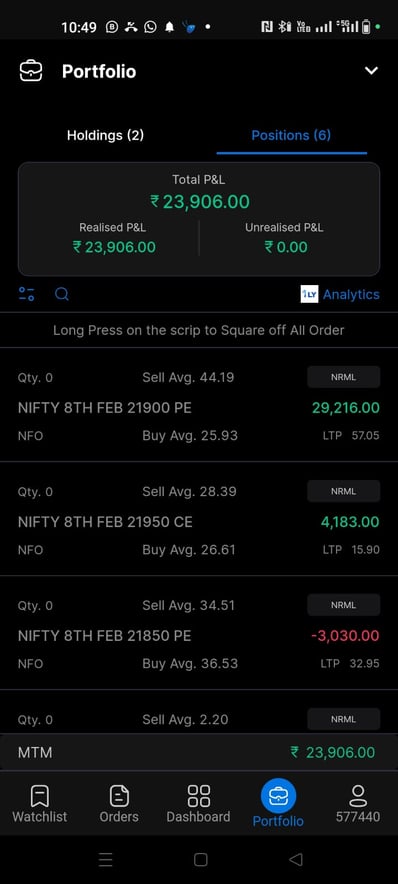The width and height of the screenshot is (398, 884).
Task: Tap the Android back triangle button
Action: tap(295, 859)
